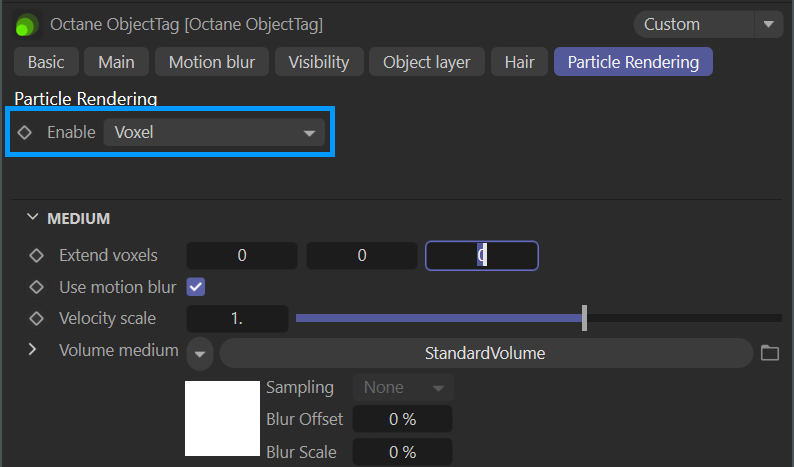The image size is (794, 467).
Task: Open the Object layer tab
Action: pyautogui.click(x=427, y=62)
